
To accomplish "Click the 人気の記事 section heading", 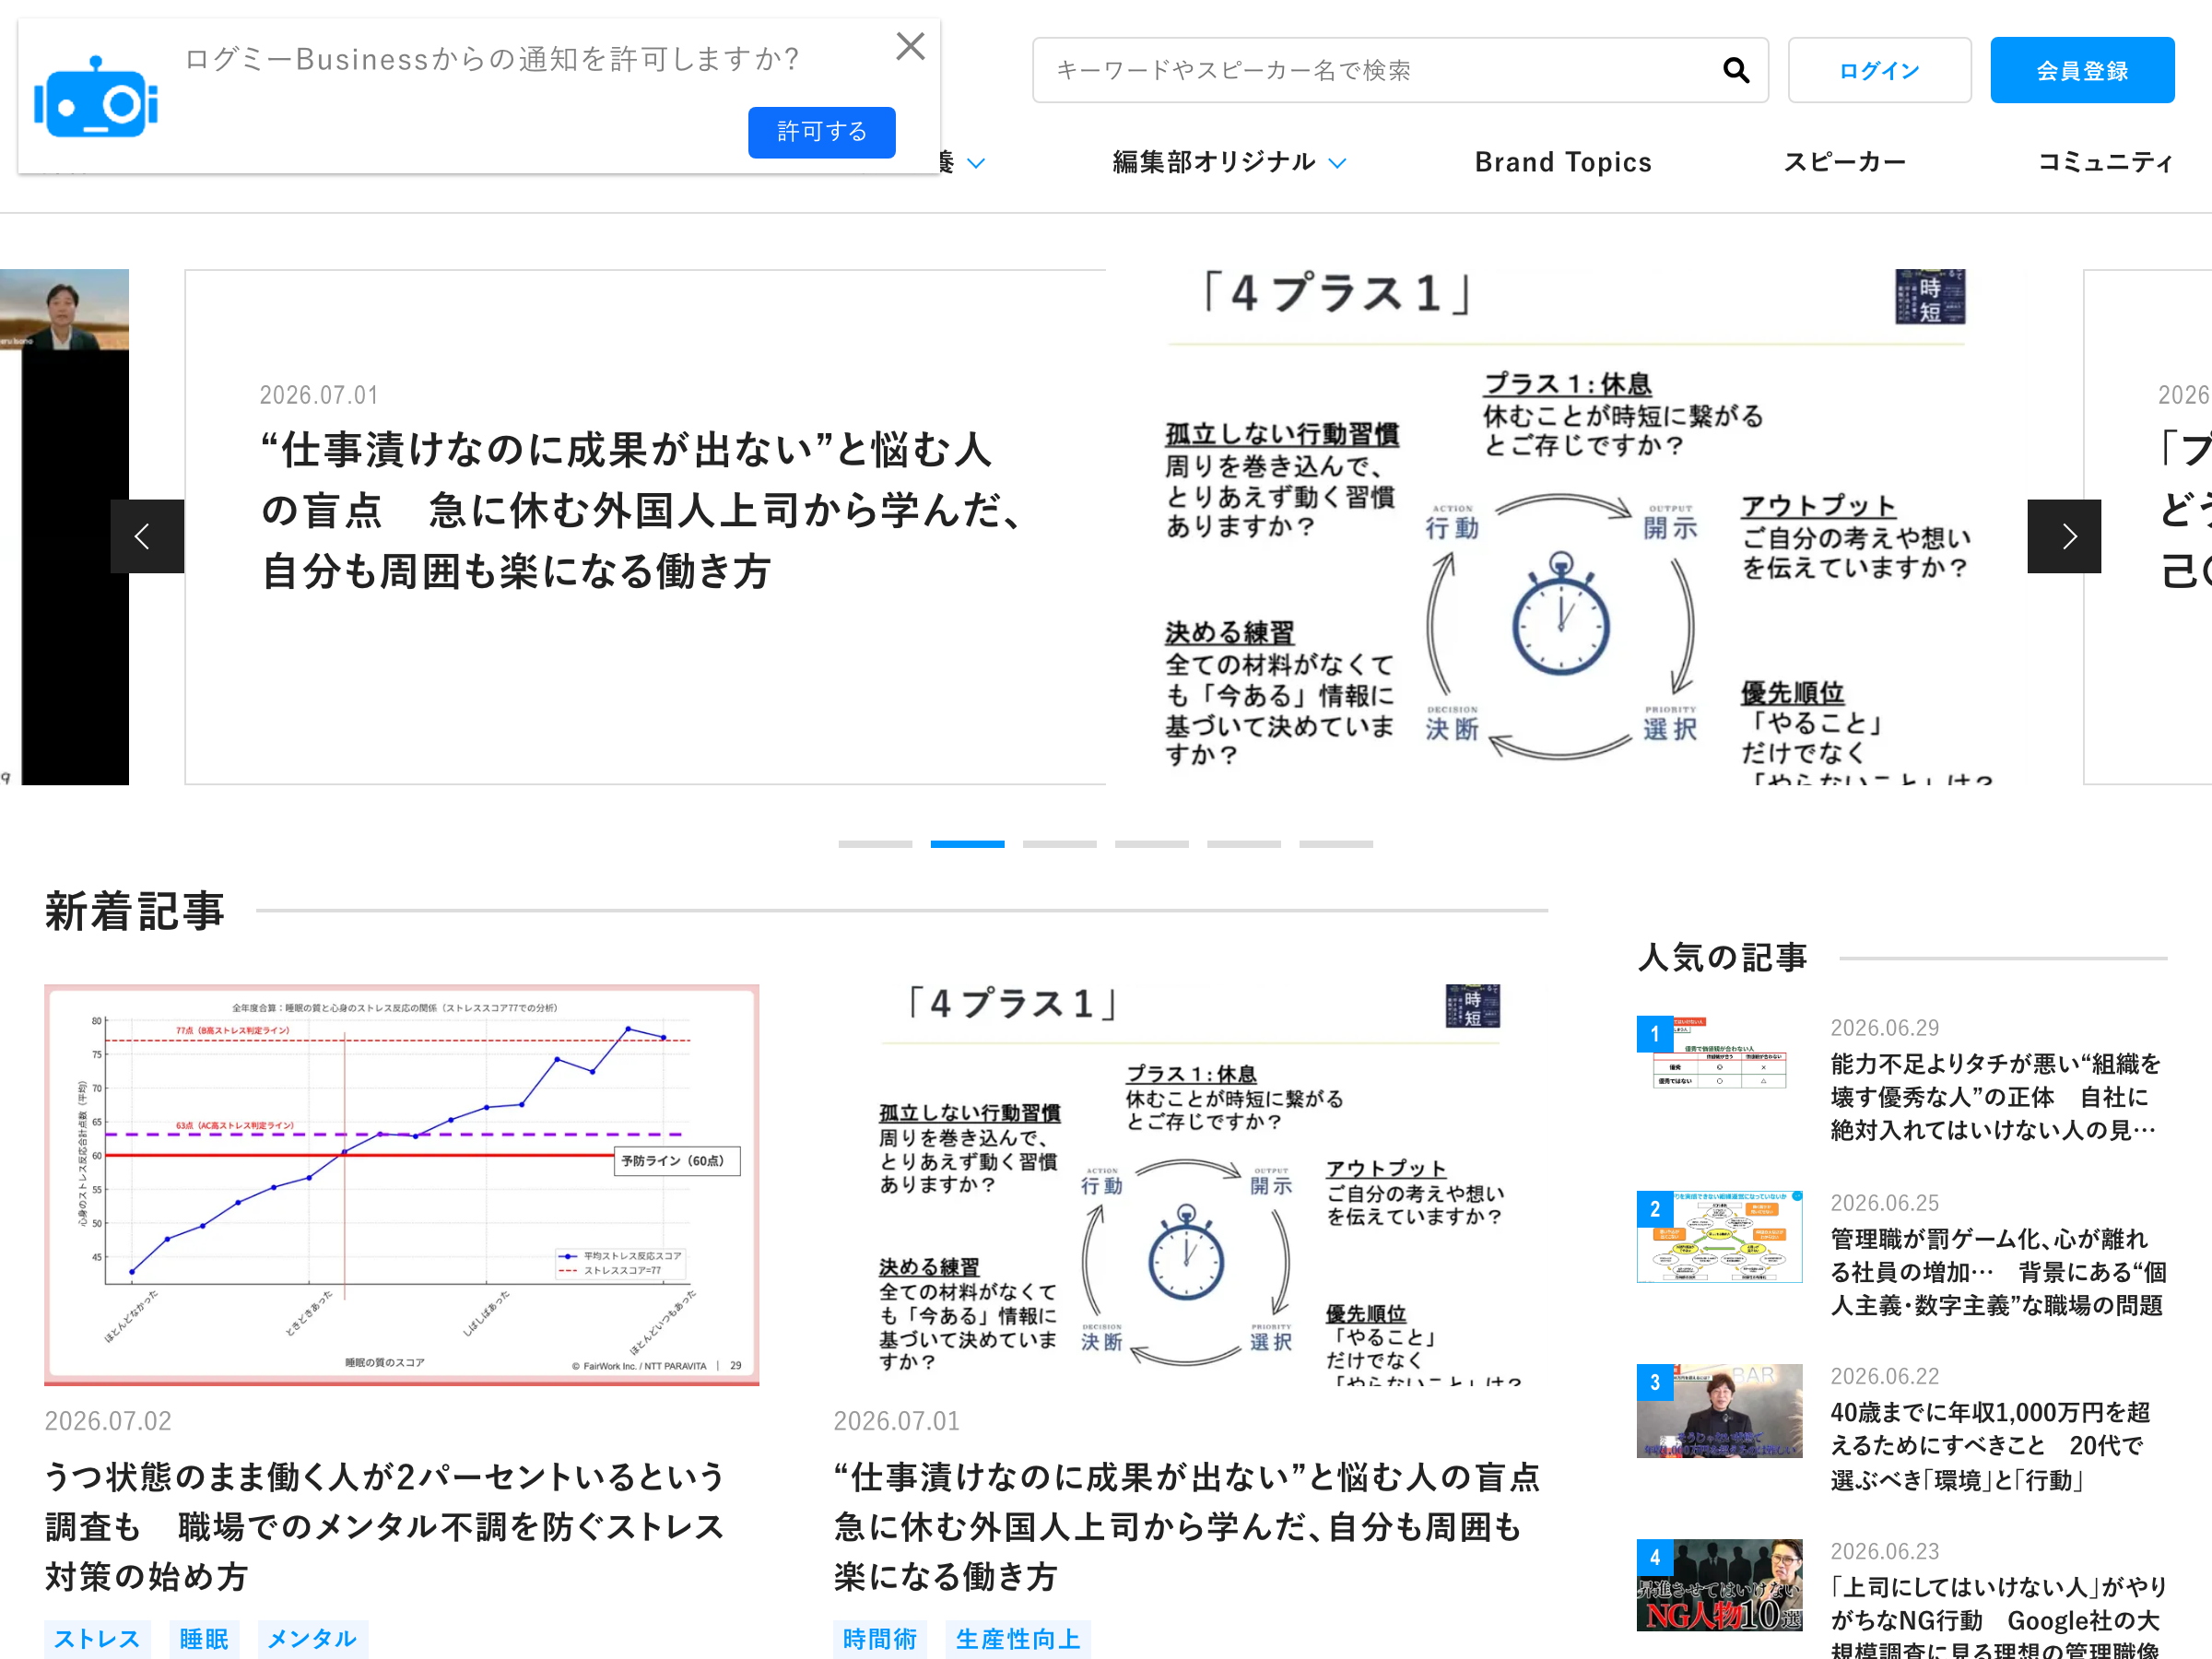I will 1722,957.
